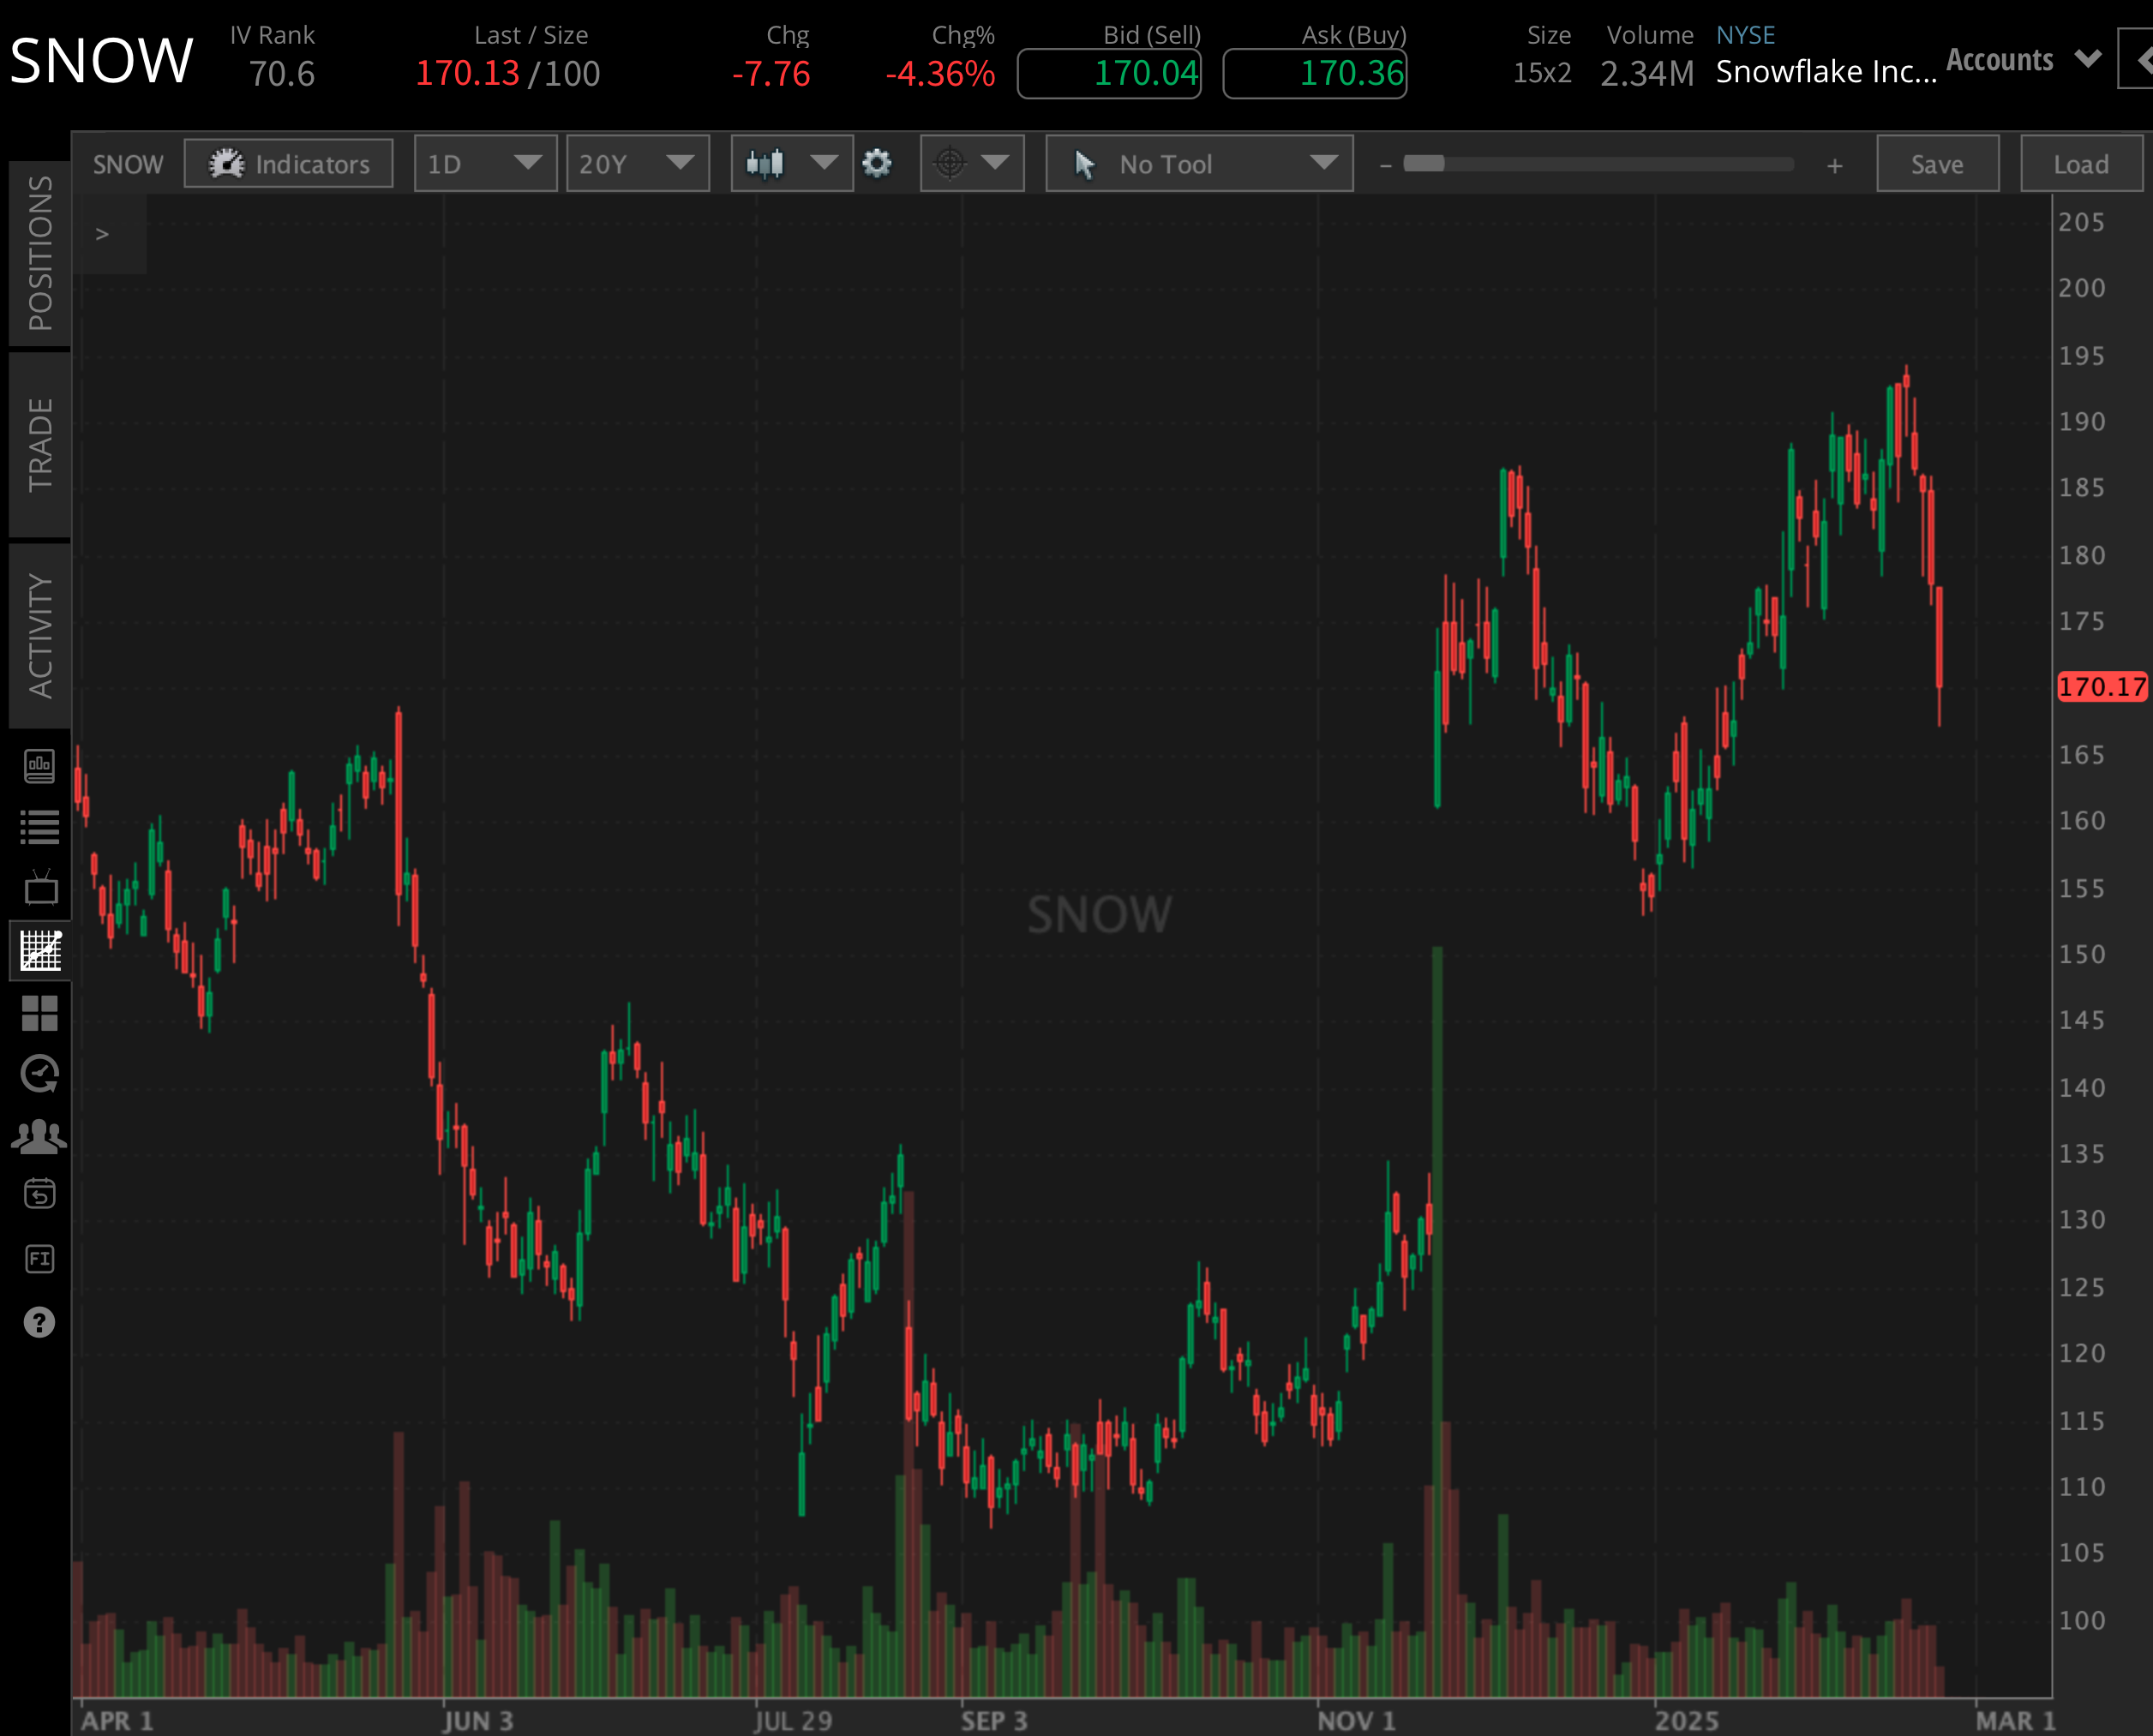Open the No Tool drawing dropdown
The image size is (2153, 1736).
[1199, 164]
